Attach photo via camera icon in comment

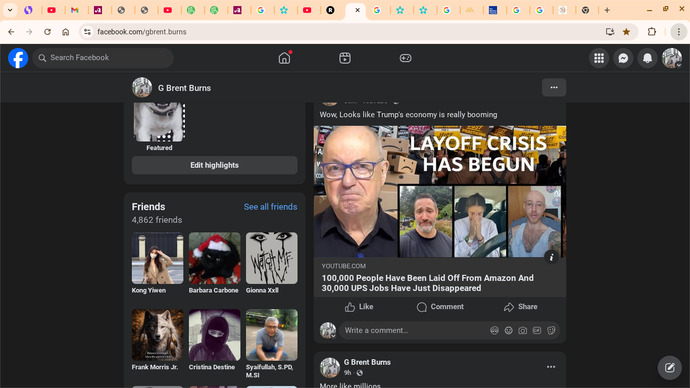[x=522, y=330]
